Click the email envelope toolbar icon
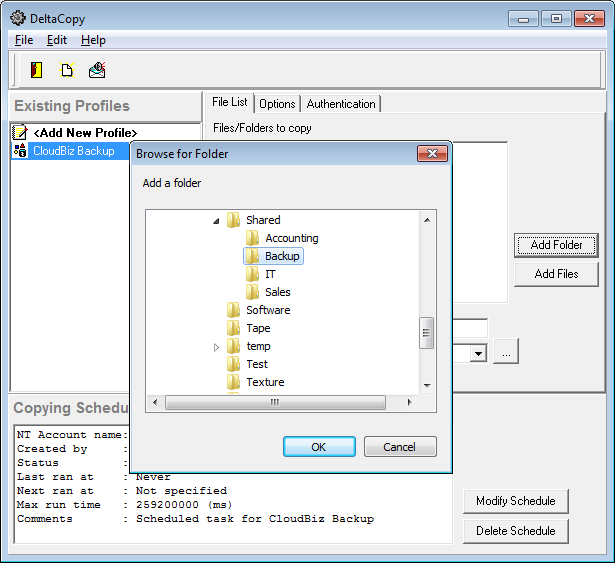 click(97, 70)
